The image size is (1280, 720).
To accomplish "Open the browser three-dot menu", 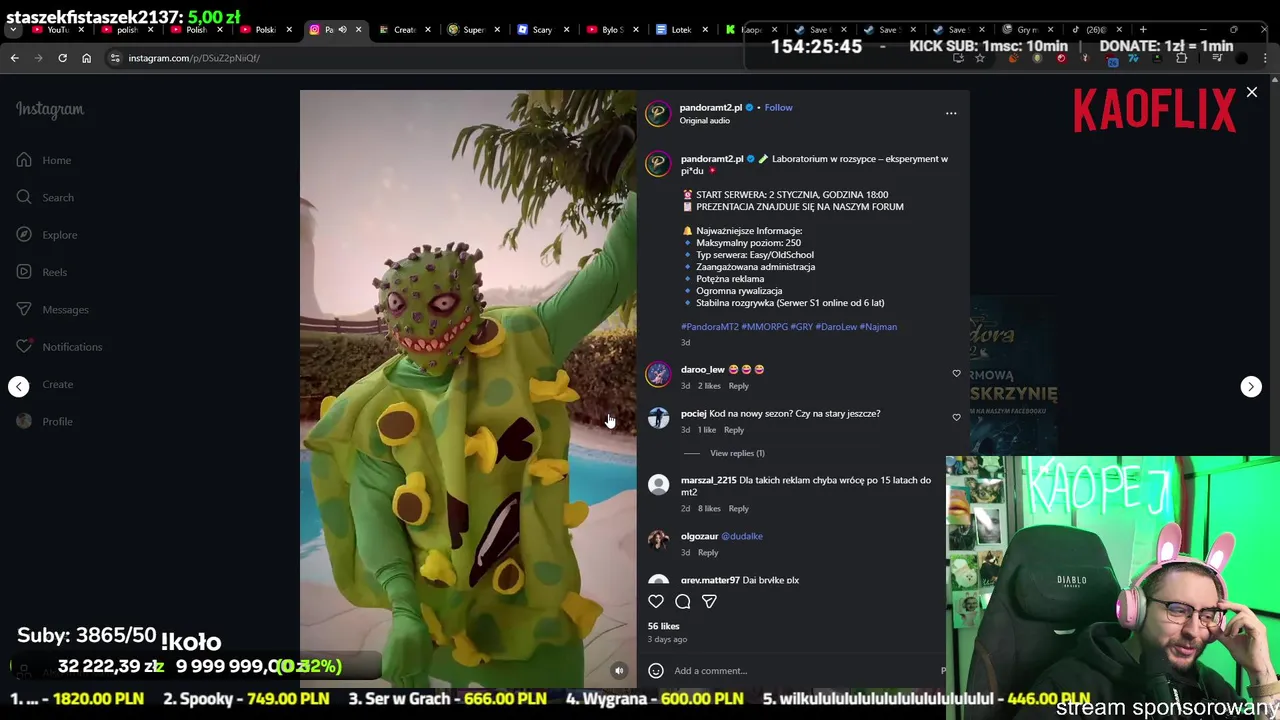I will tap(1265, 58).
